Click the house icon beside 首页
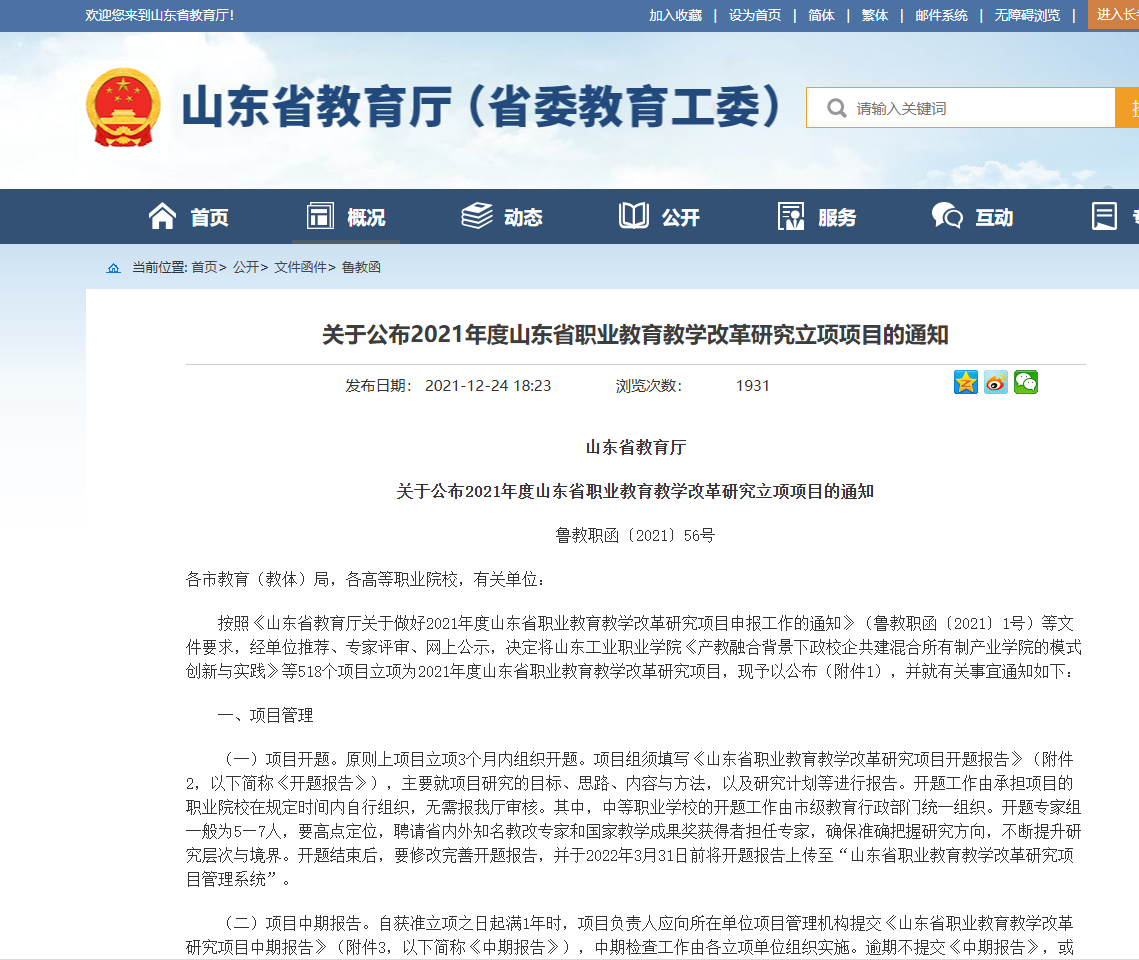Viewport: 1139px width, 960px height. [162, 216]
